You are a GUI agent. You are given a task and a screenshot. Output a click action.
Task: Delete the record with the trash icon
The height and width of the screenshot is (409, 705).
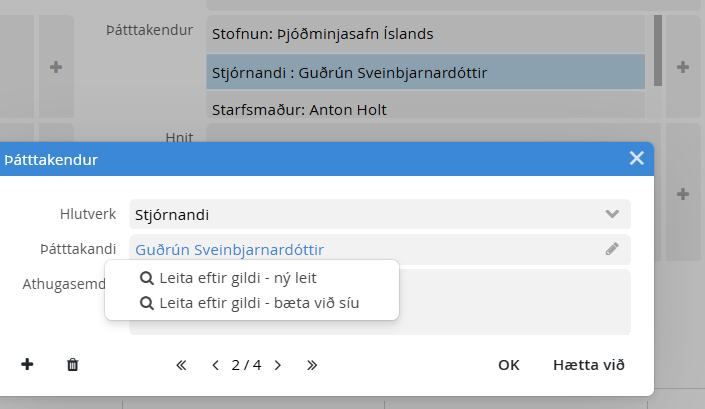(x=72, y=365)
